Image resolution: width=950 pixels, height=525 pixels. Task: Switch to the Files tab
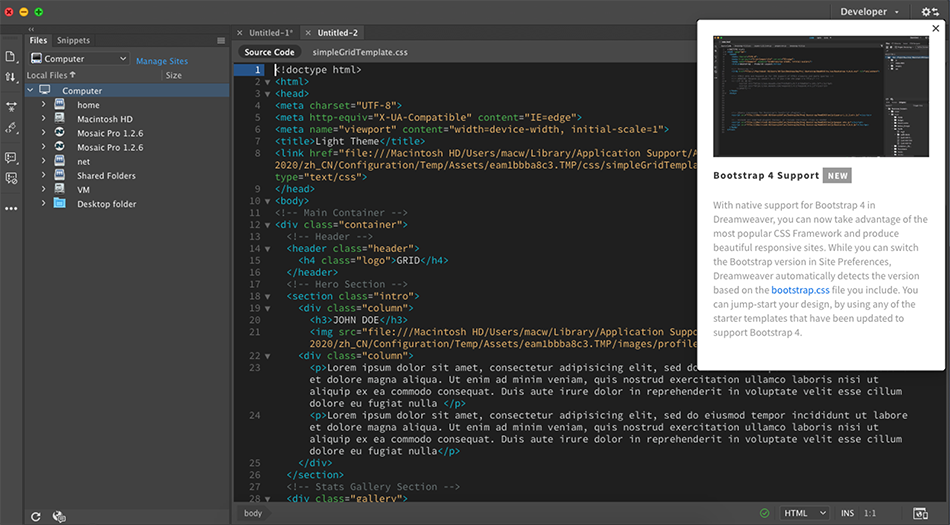point(38,40)
